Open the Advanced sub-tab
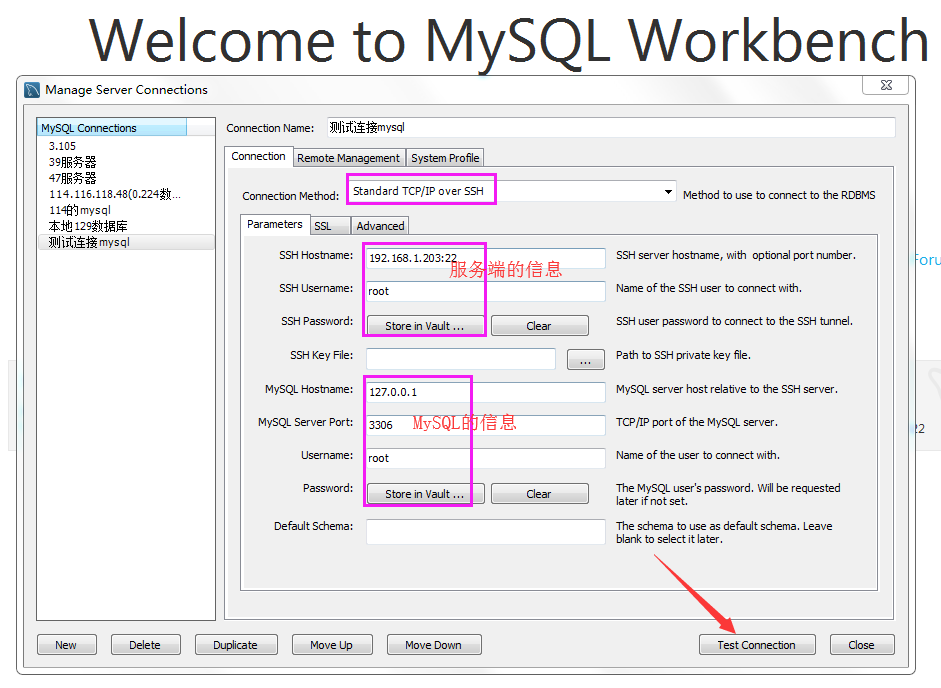The image size is (941, 688). coord(380,226)
